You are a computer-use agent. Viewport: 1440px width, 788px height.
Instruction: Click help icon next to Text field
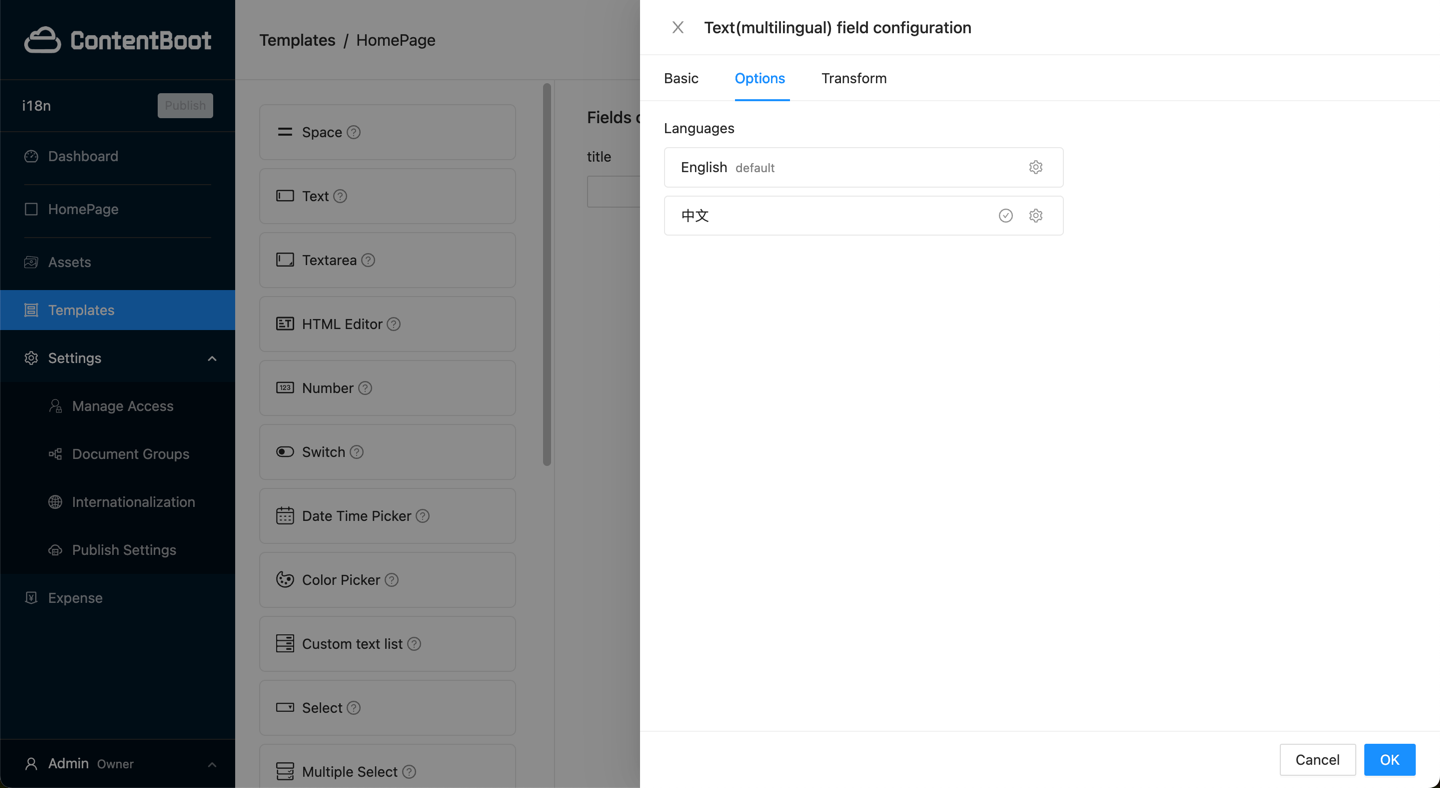tap(340, 196)
